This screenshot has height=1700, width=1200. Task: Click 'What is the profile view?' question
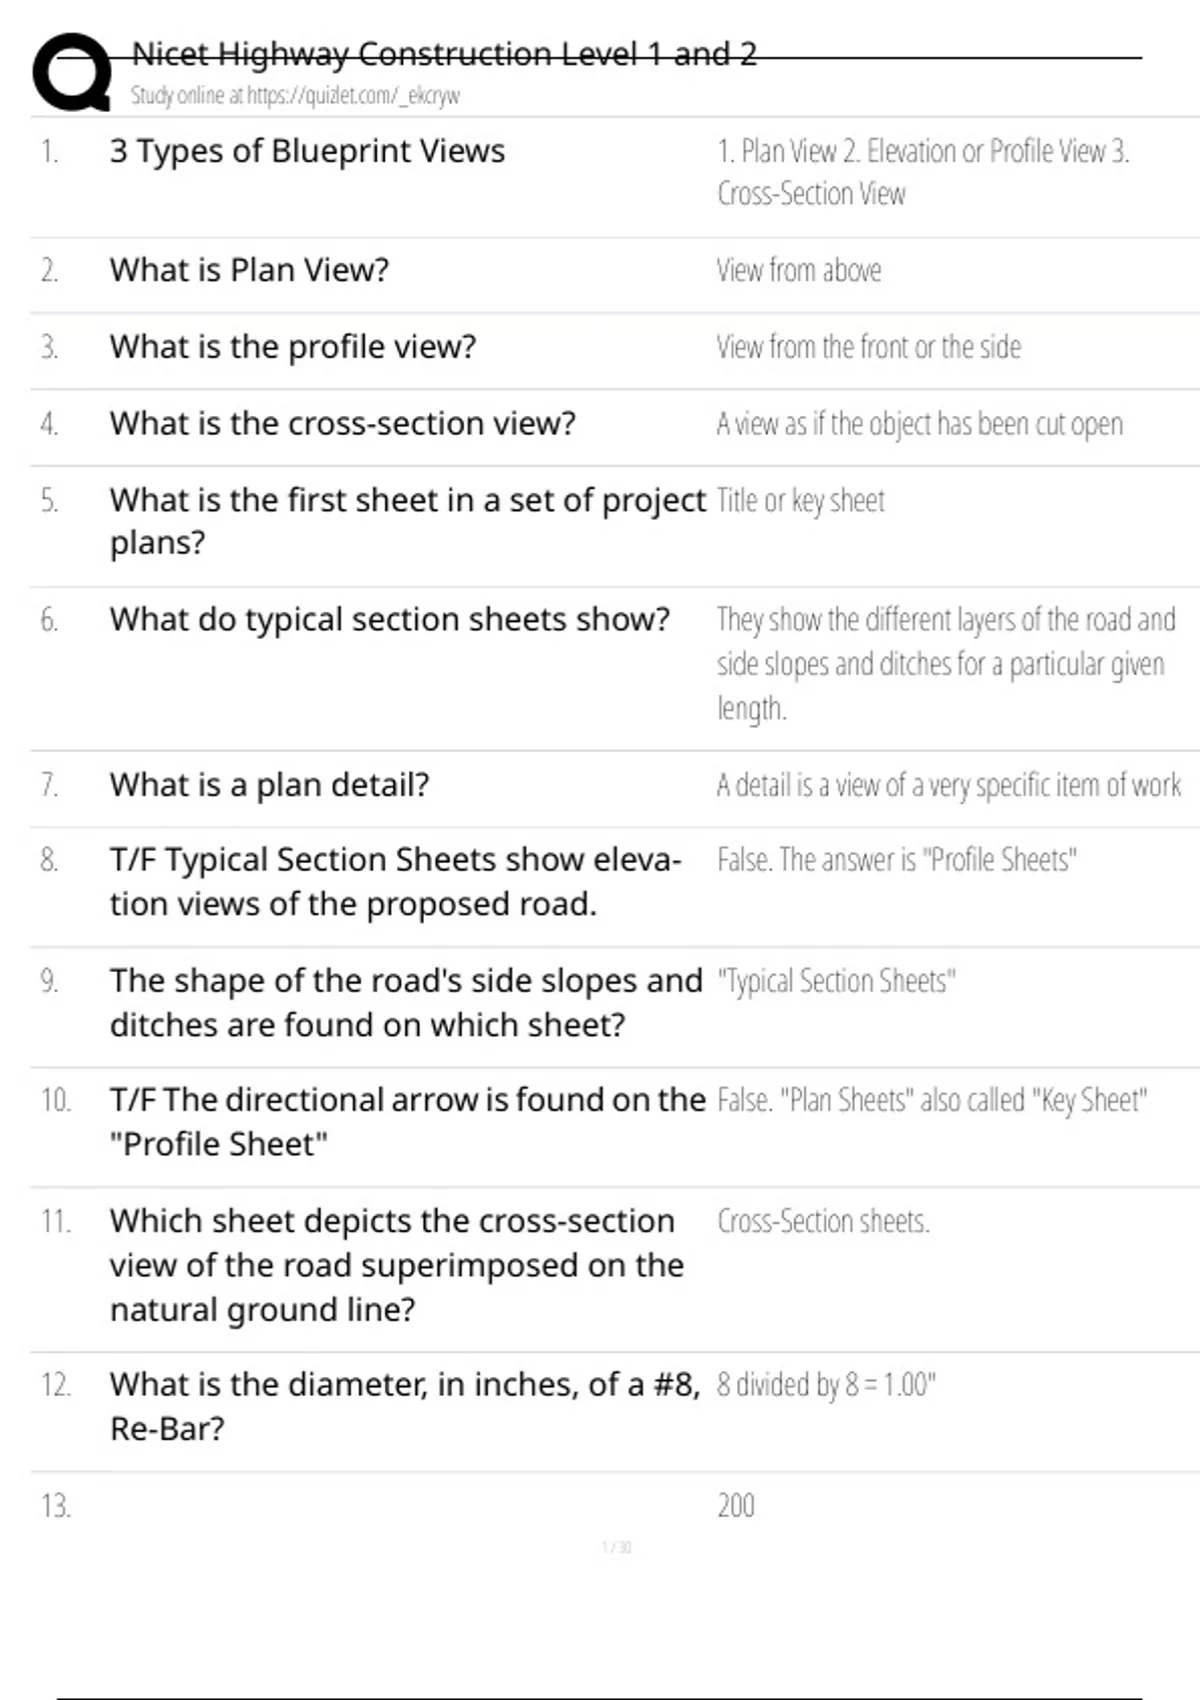[x=293, y=347]
